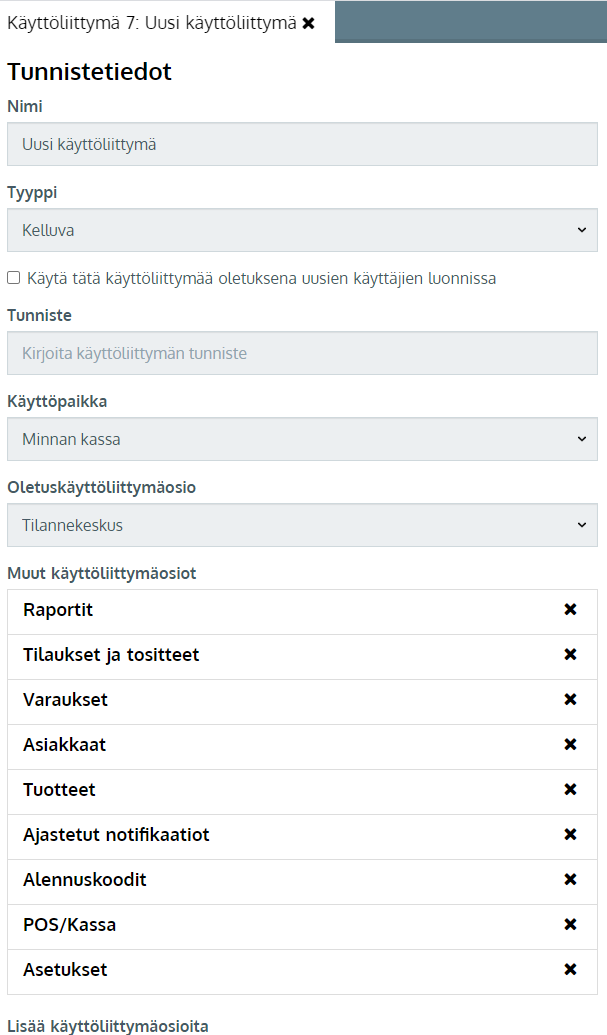Click X icon next to Tuotteet

coord(570,790)
